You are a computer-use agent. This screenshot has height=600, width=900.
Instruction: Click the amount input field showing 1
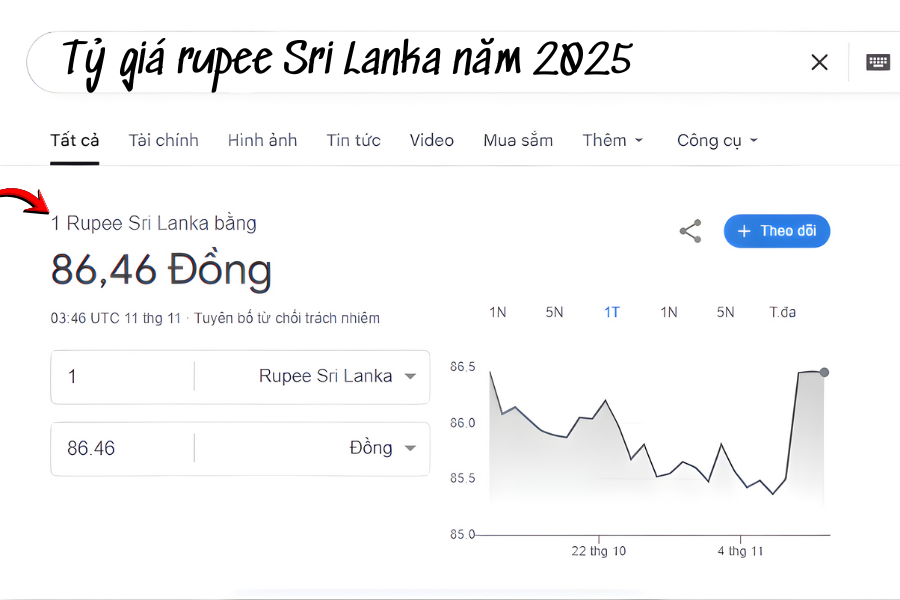pos(120,376)
